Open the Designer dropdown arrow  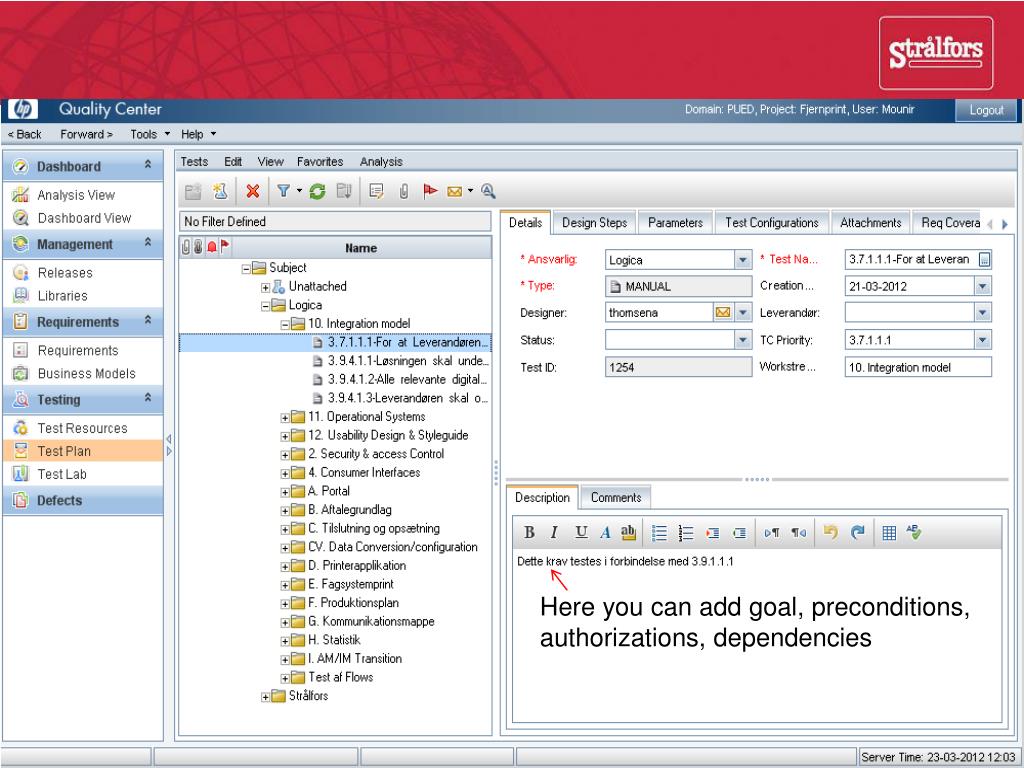click(743, 313)
